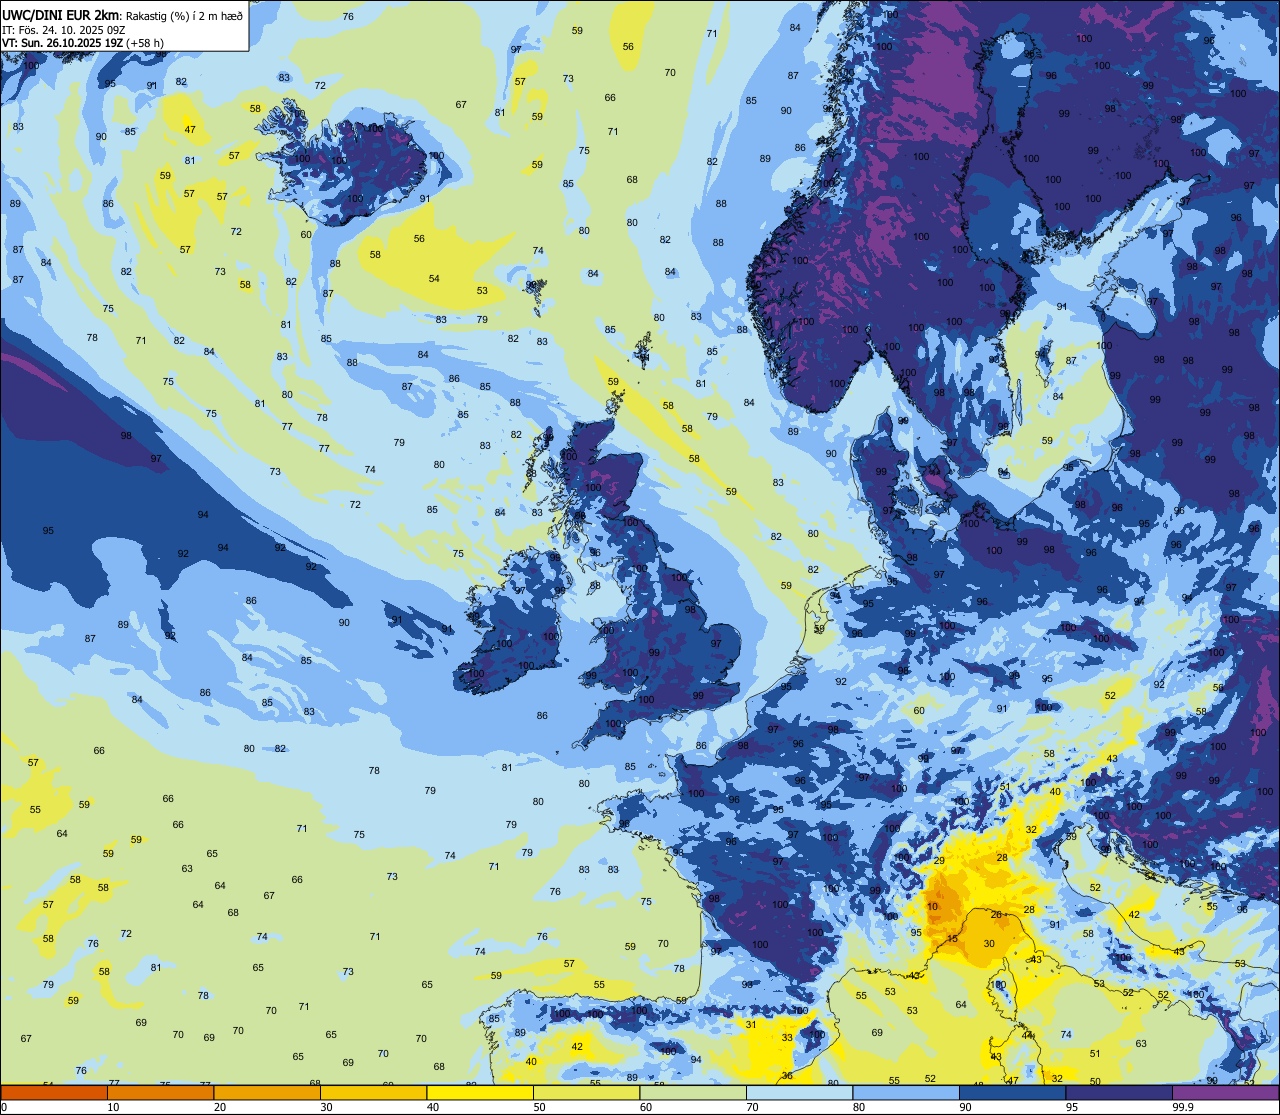Click the orange 10–20 legend swatch
Screen dimensions: 1280x1115
click(160, 1092)
